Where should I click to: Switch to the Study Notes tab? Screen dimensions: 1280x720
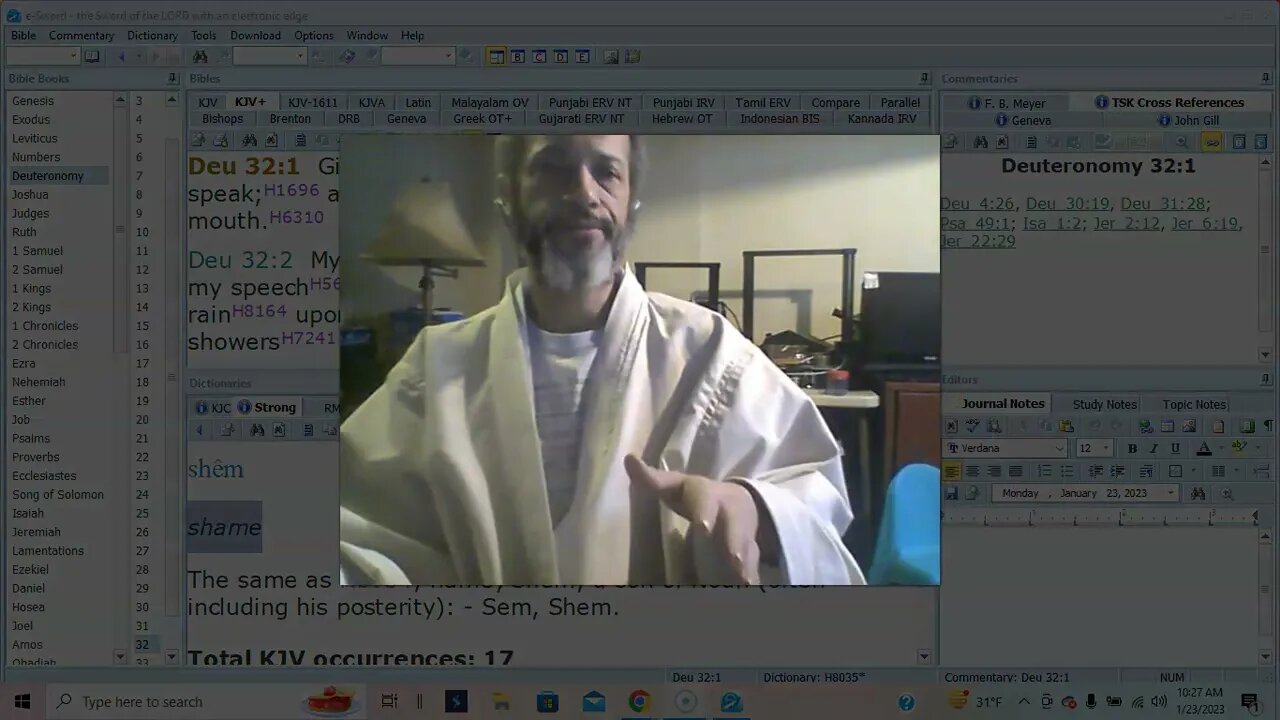coord(1104,404)
